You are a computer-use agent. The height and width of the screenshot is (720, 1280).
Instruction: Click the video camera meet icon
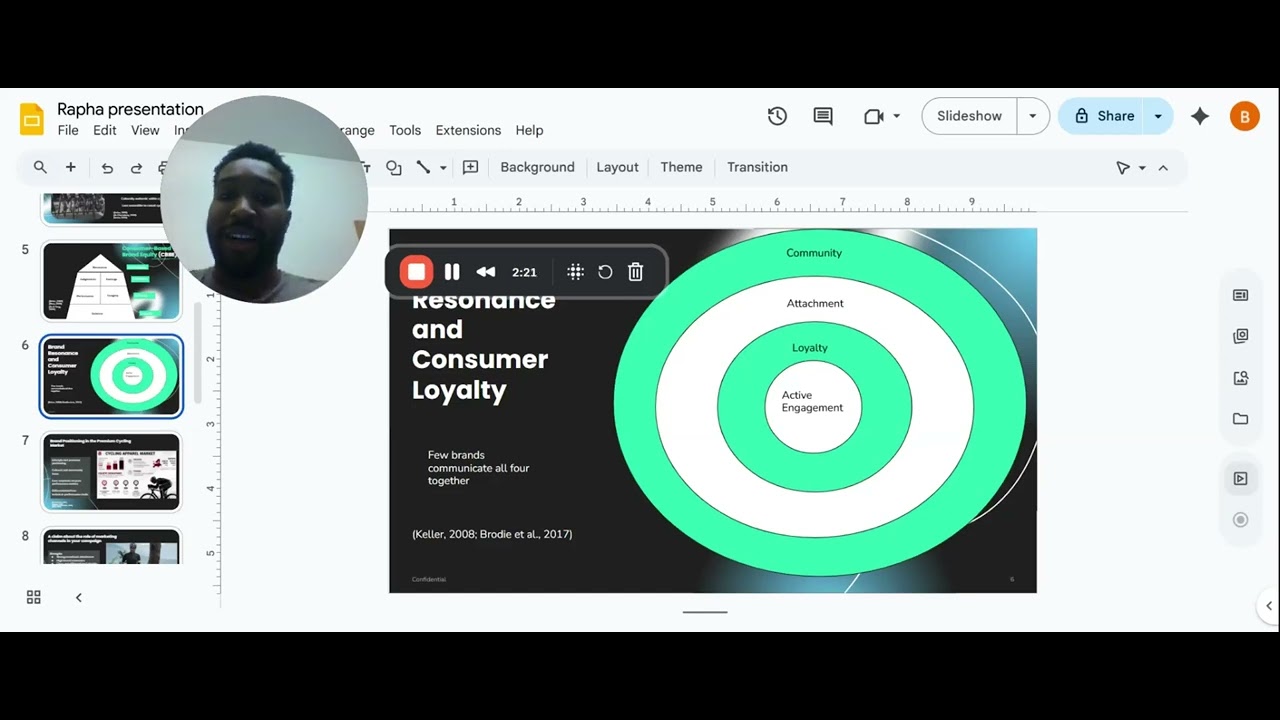coord(873,116)
